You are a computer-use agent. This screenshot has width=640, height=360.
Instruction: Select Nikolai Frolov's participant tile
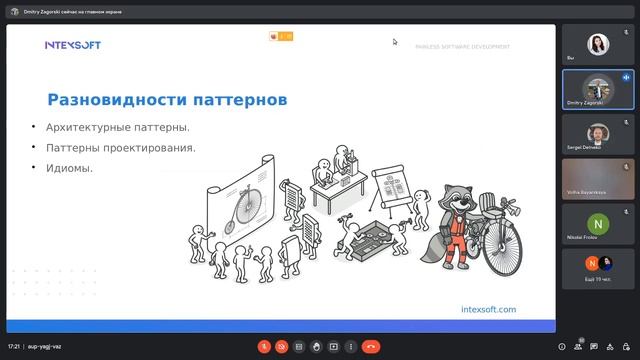[598, 224]
